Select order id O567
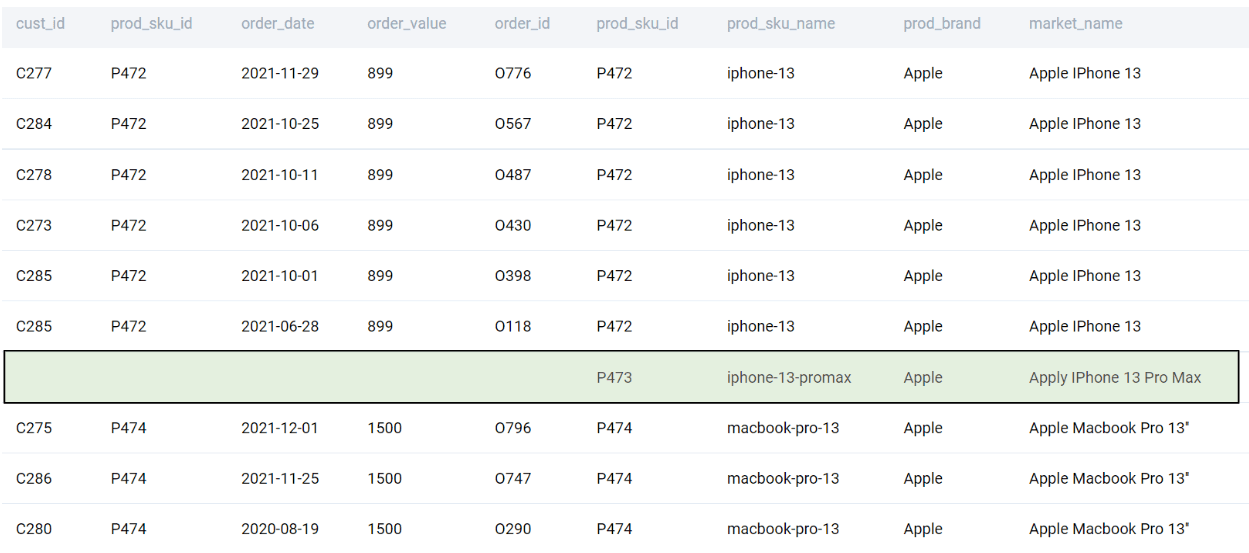This screenshot has height=553, width=1249. point(513,124)
